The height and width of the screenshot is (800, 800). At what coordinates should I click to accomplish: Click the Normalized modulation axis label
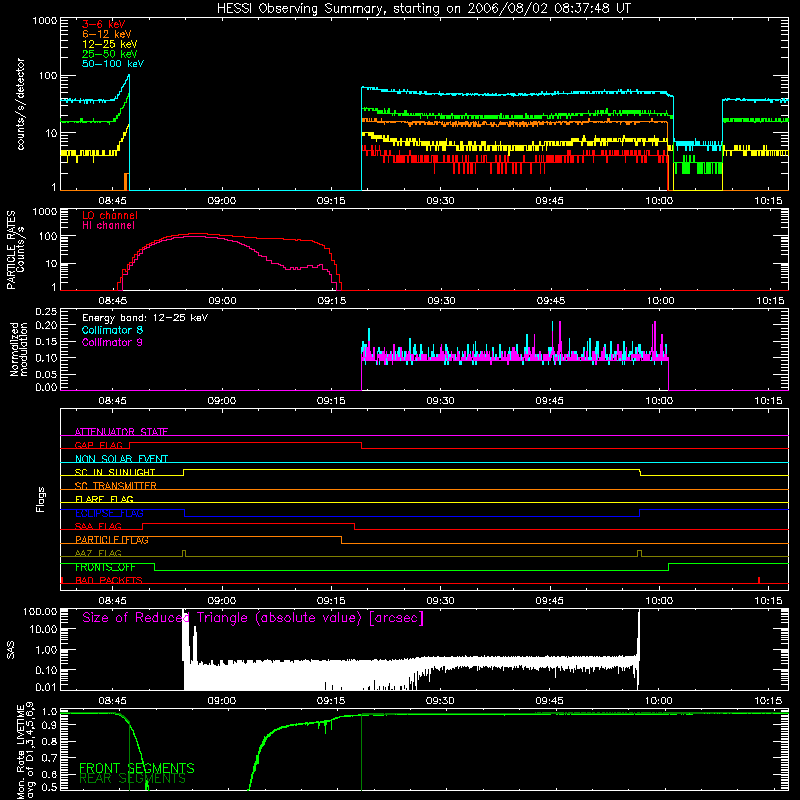[x=19, y=349]
